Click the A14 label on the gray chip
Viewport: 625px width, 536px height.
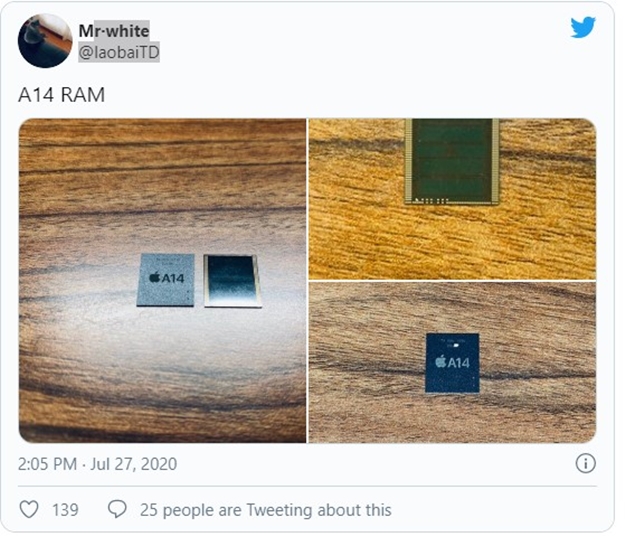(x=173, y=277)
